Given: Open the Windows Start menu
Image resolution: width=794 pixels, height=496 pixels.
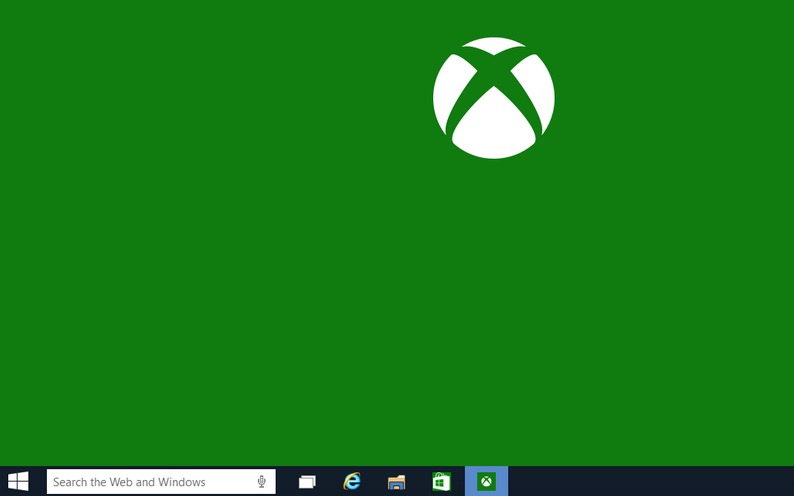Looking at the screenshot, I should coord(18,481).
